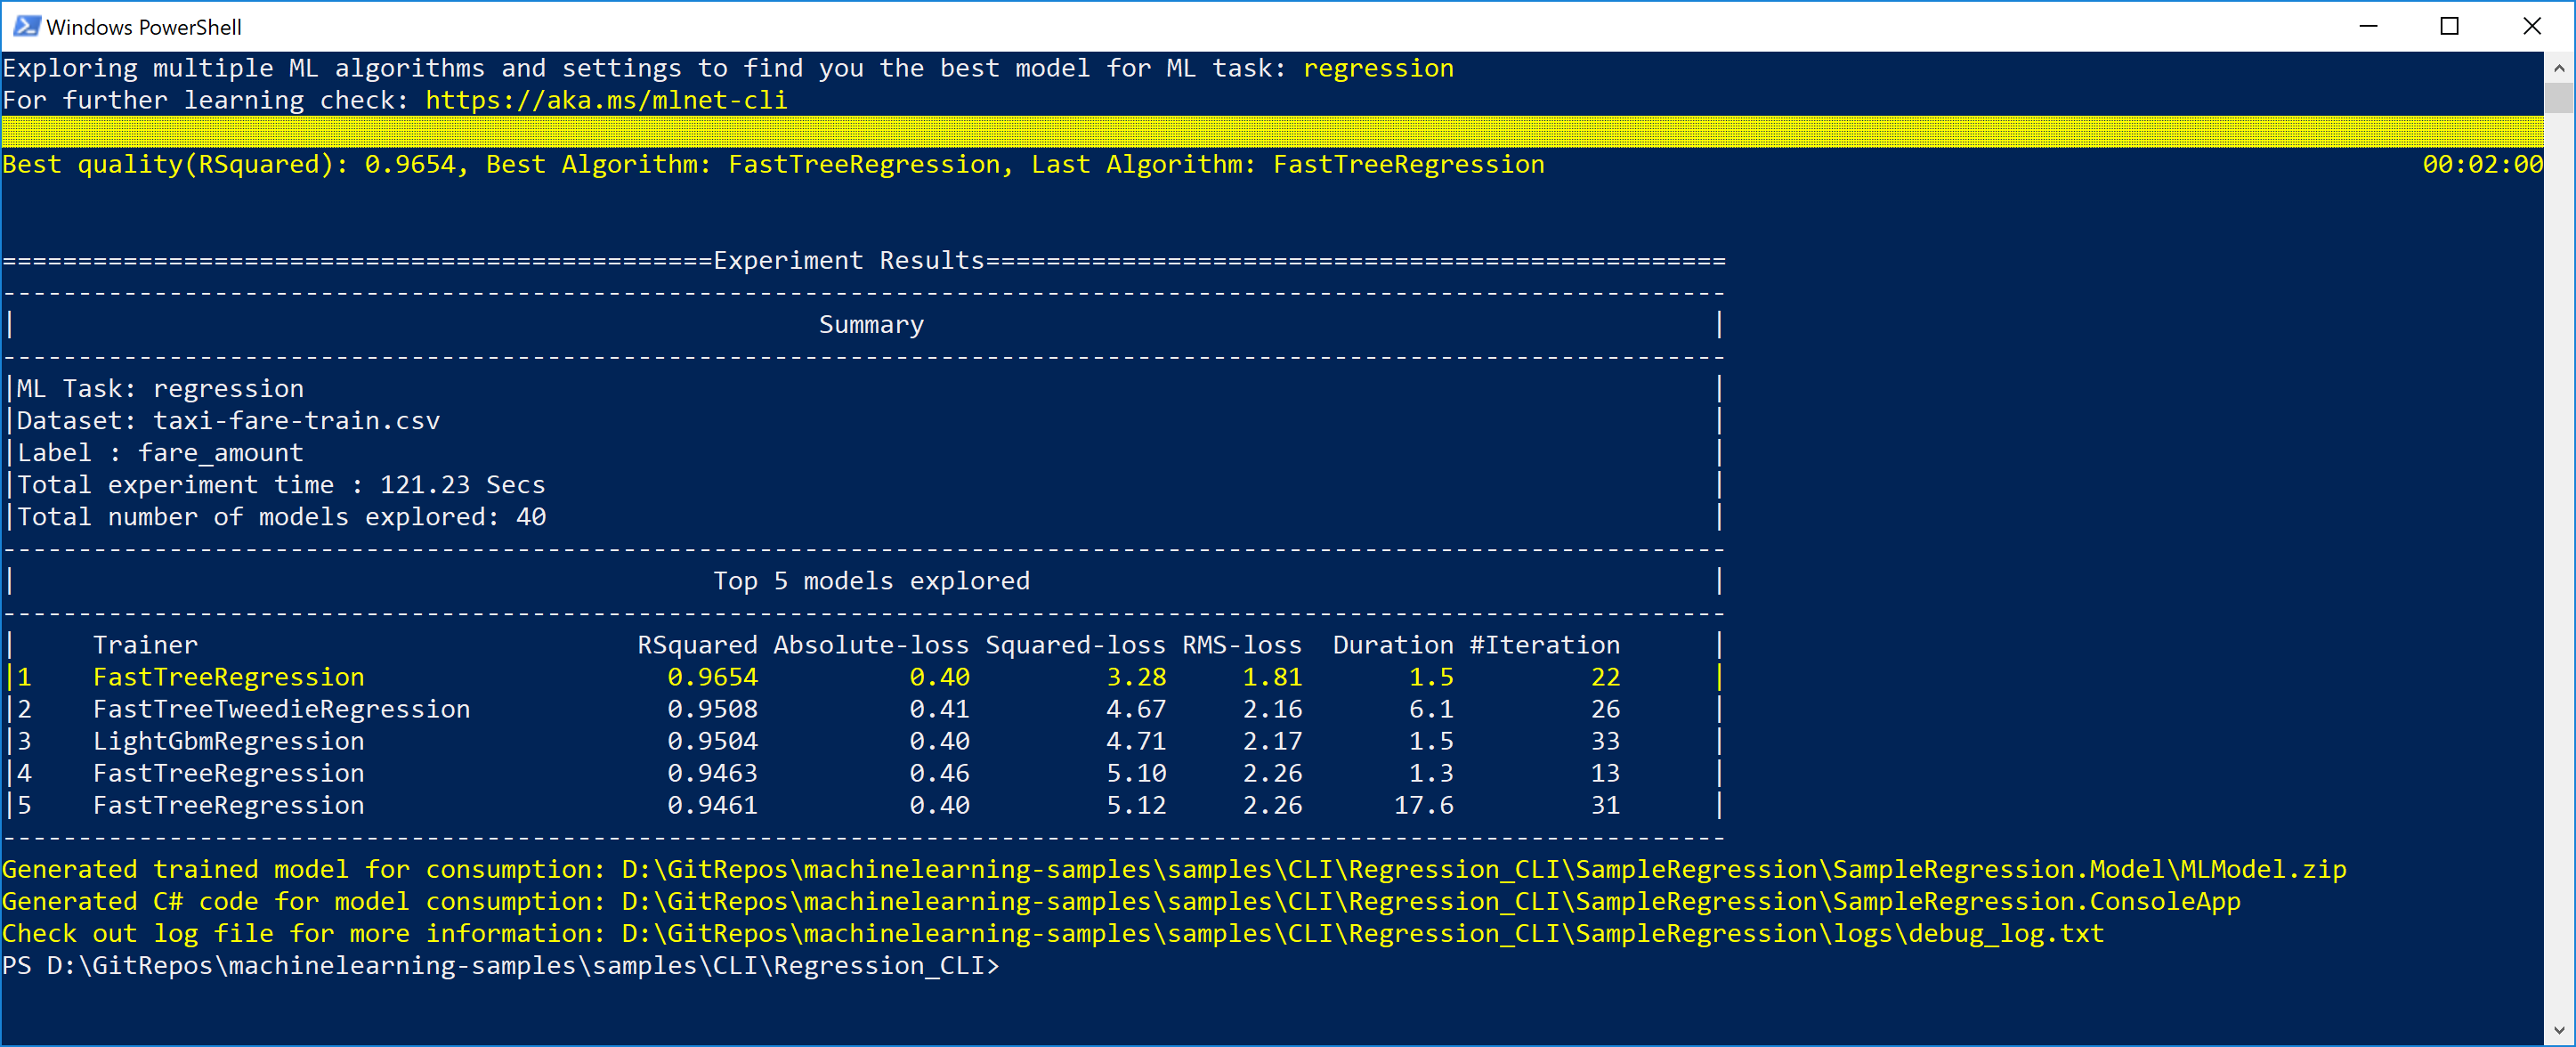Click iteration number 22

coord(1605,677)
